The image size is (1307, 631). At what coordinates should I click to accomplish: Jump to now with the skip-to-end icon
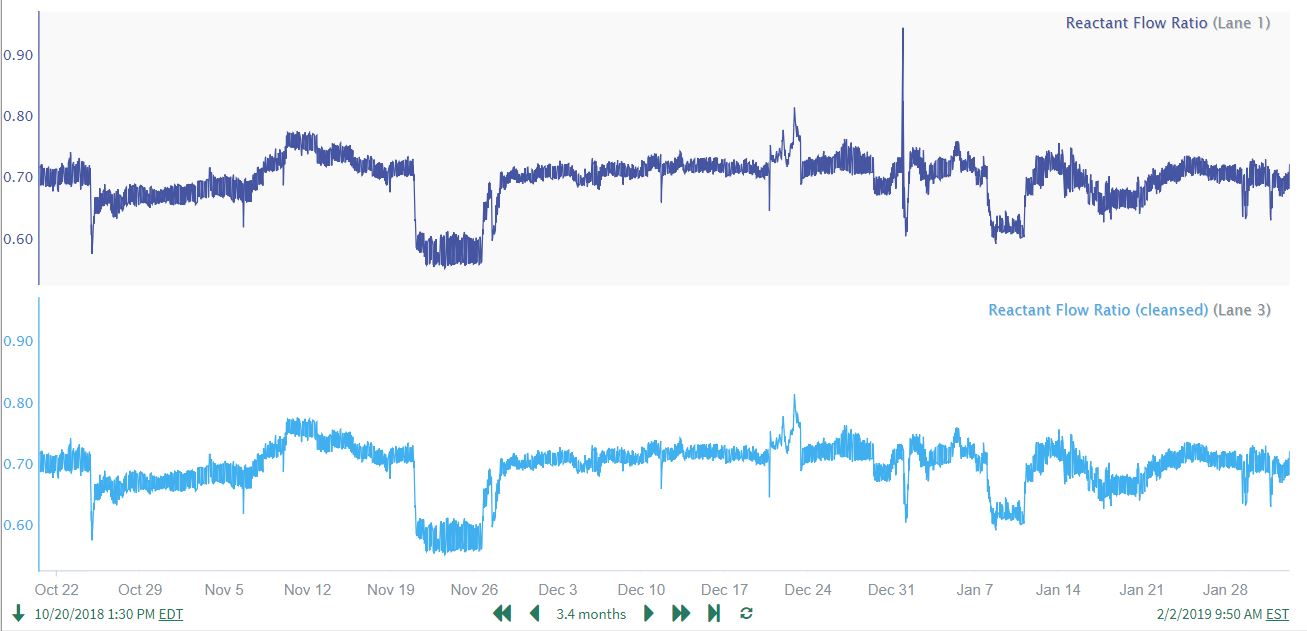click(714, 613)
